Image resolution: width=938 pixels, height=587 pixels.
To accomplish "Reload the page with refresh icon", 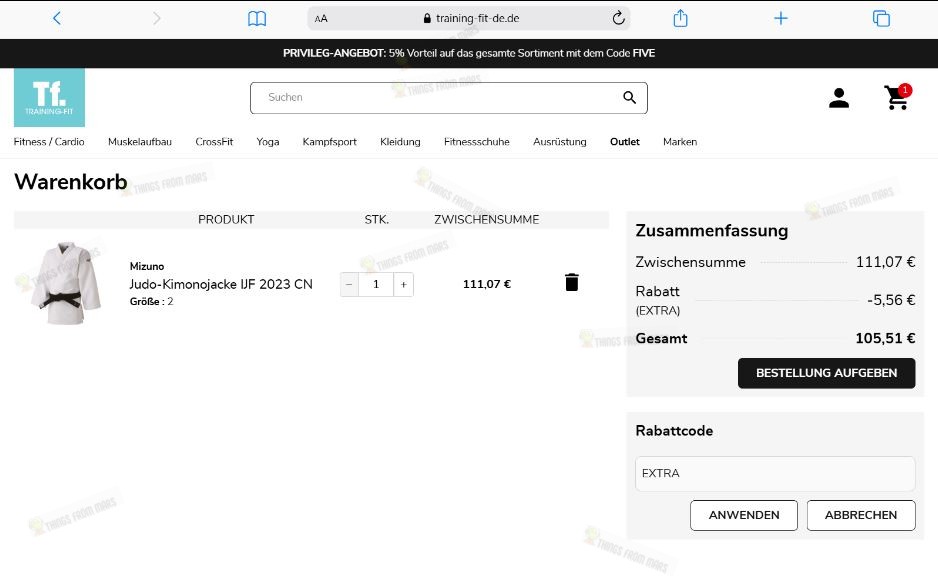I will 618,18.
